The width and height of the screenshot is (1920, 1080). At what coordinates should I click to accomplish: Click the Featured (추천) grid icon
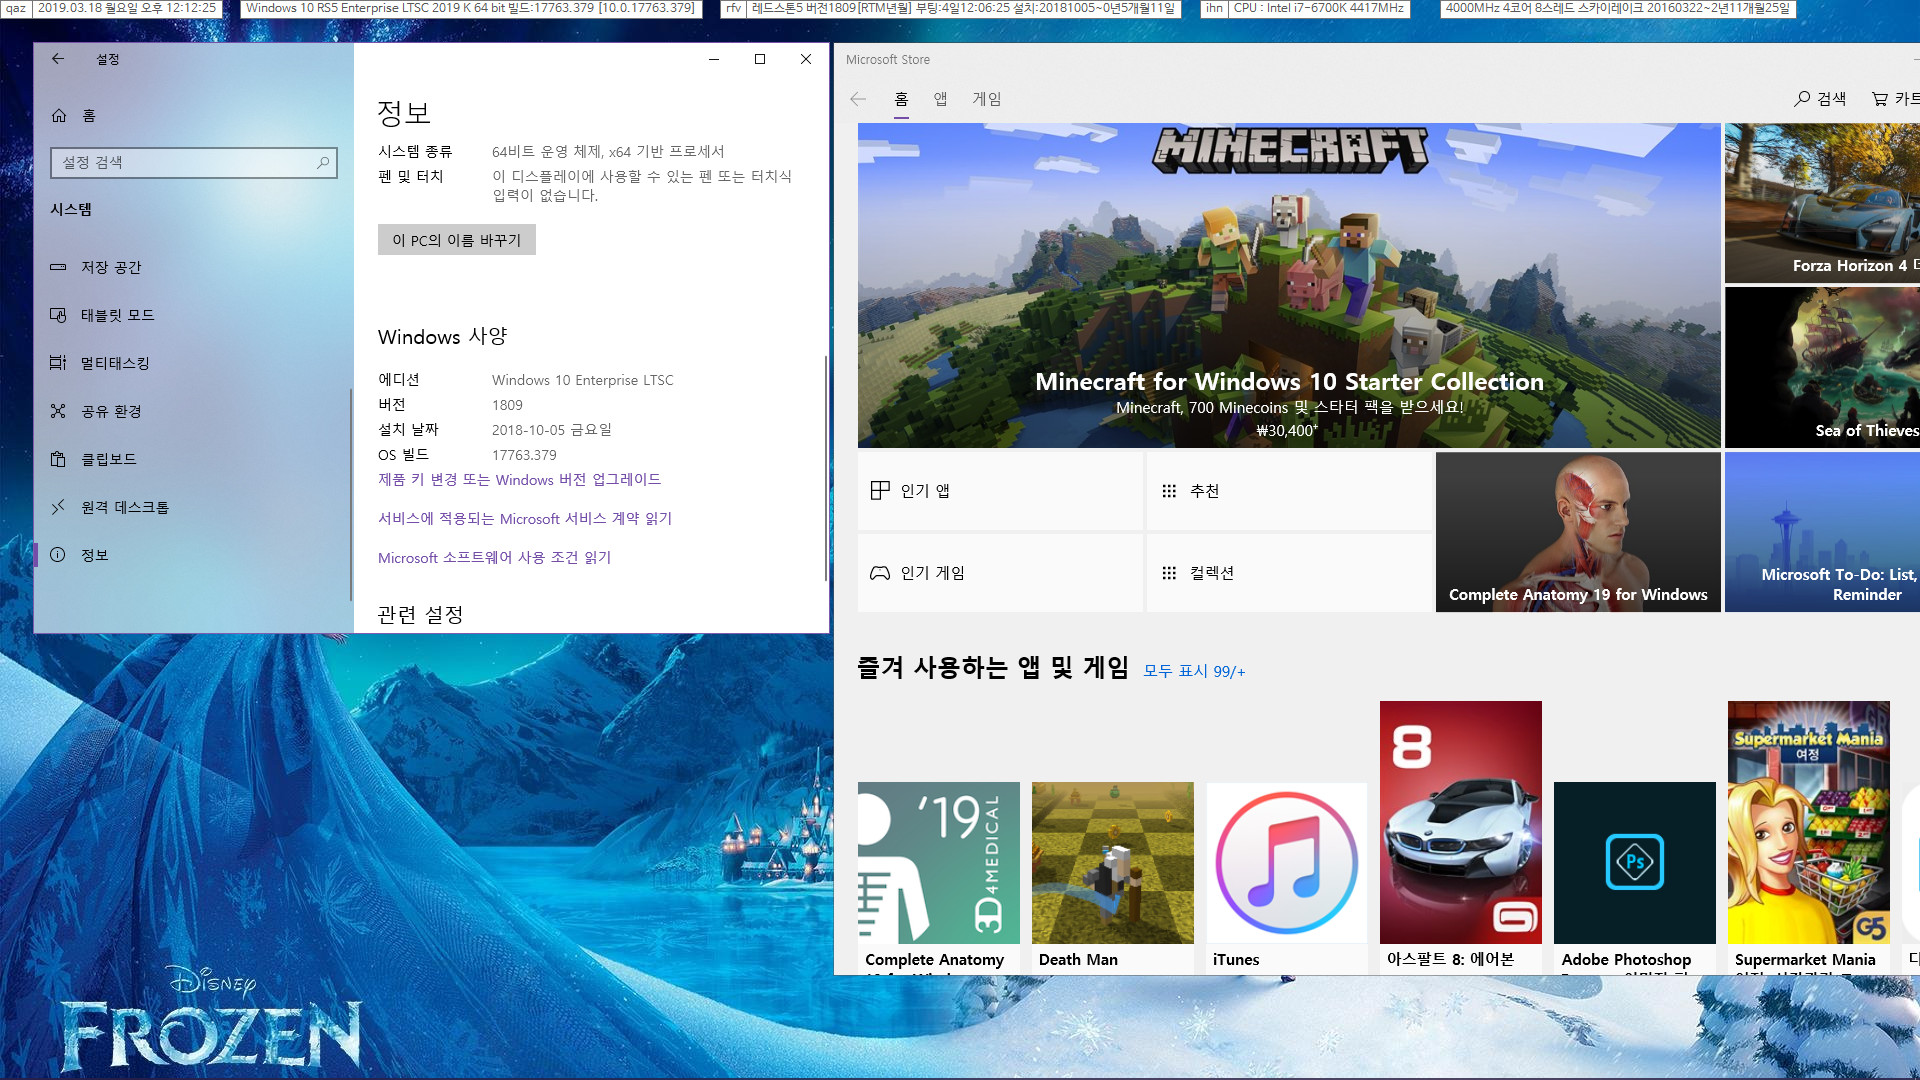pos(1169,491)
